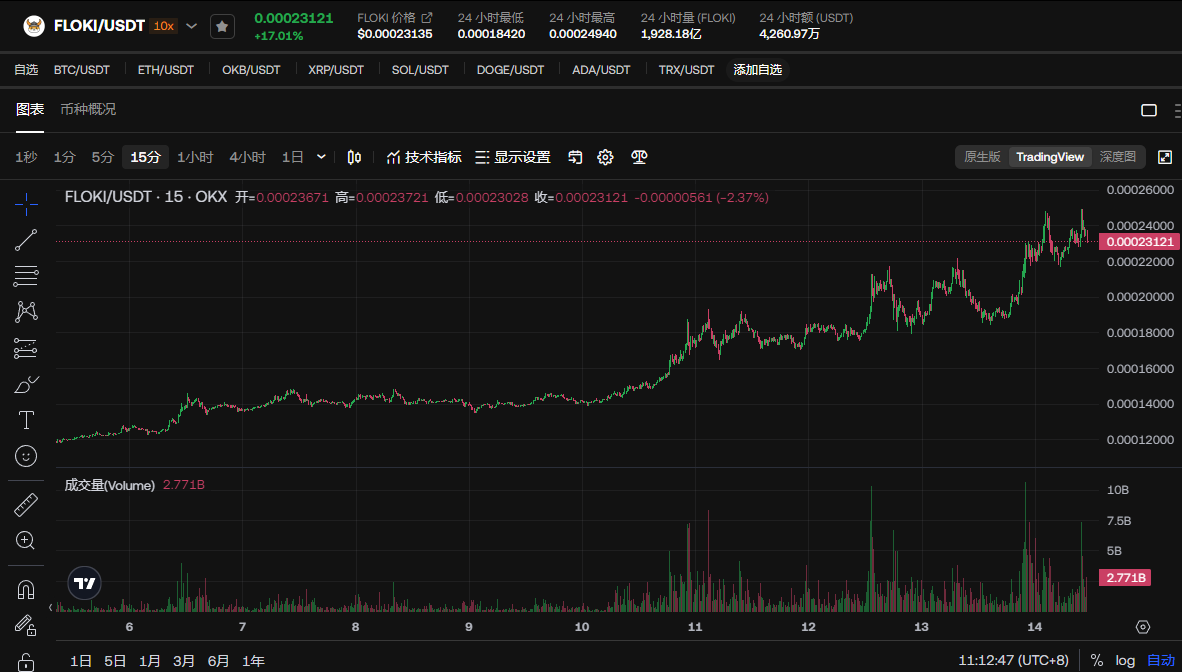Select the ruler measurement tool

[27, 504]
